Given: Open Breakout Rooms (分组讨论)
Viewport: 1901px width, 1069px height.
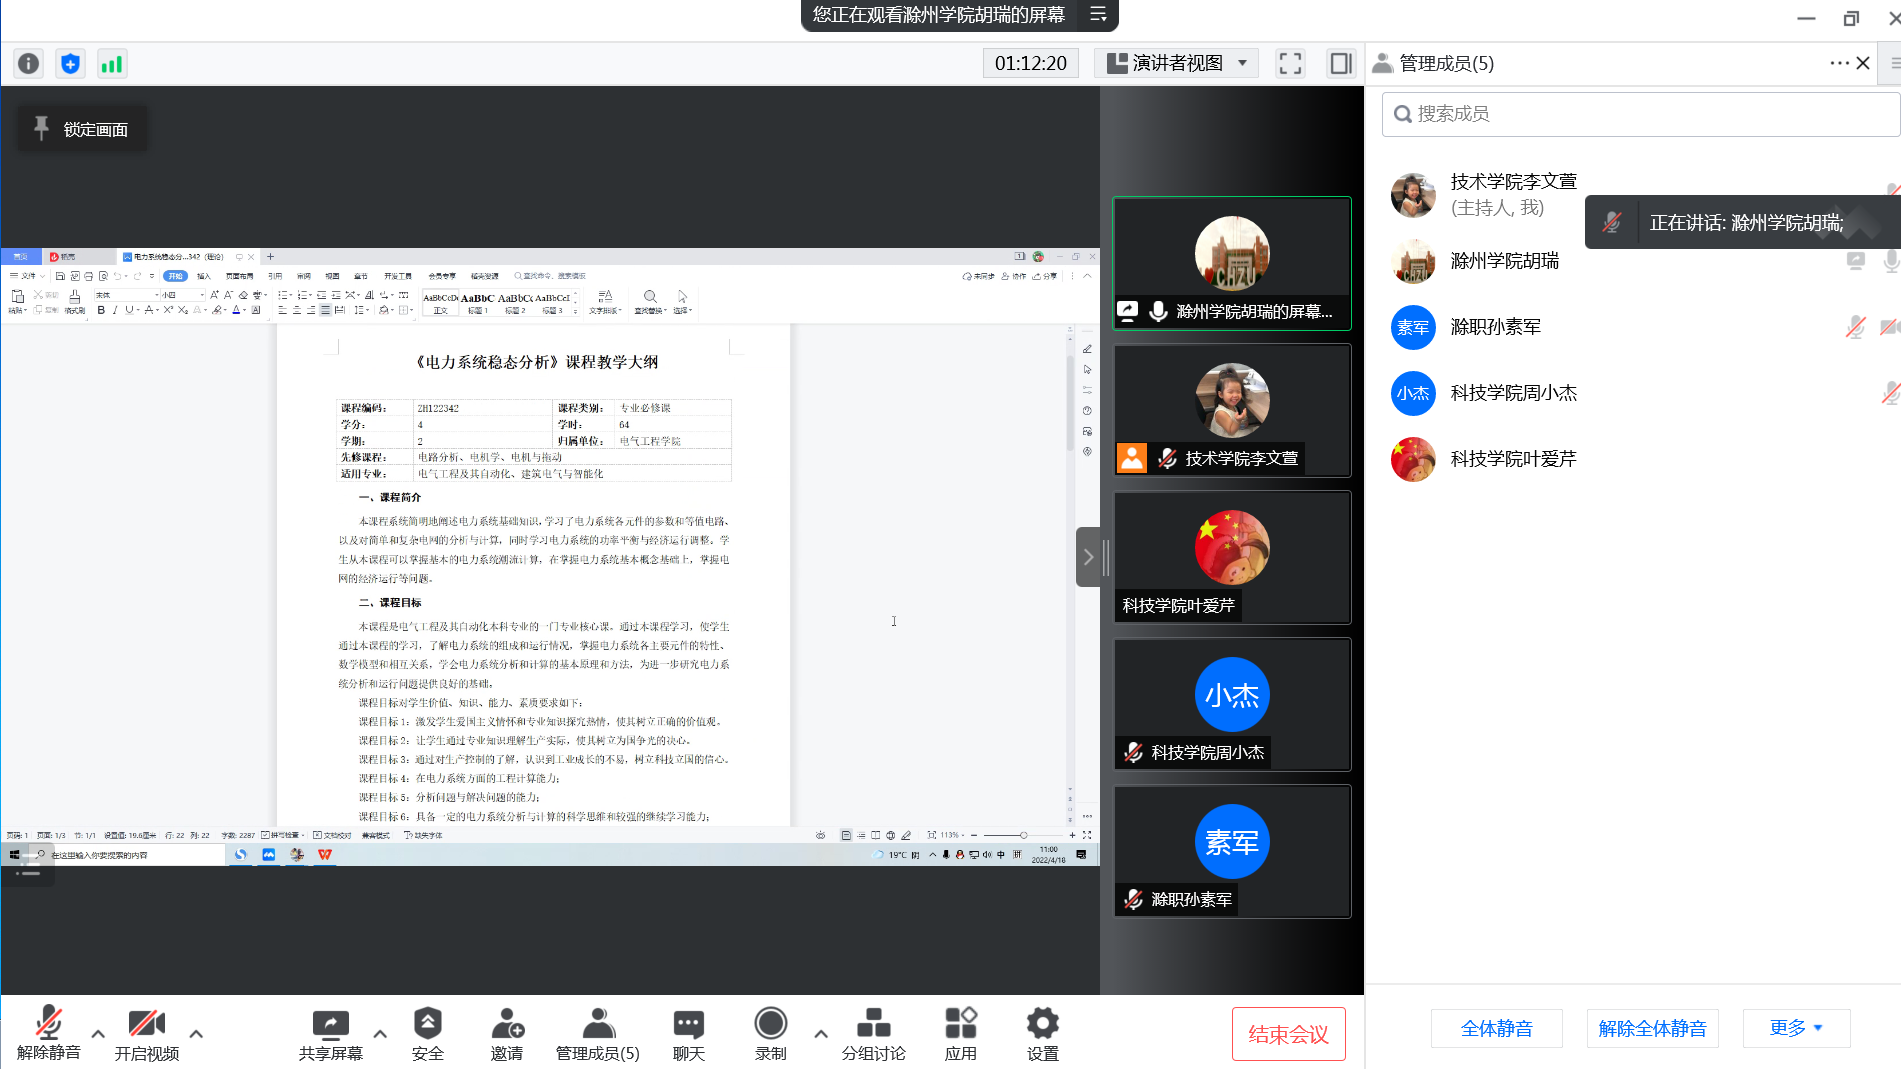Looking at the screenshot, I should click(873, 1034).
